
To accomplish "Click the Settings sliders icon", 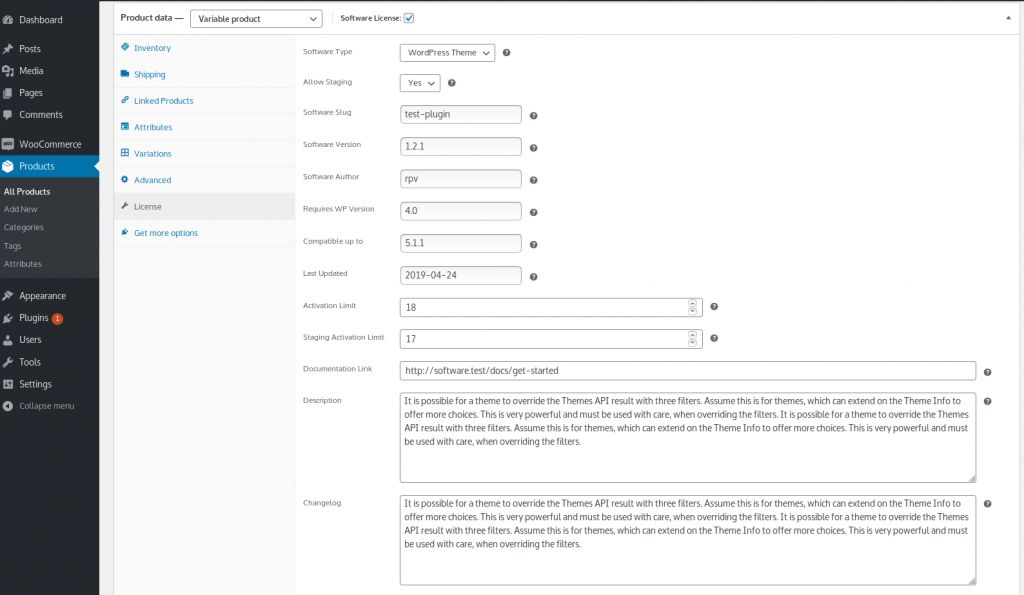I will pos(8,385).
